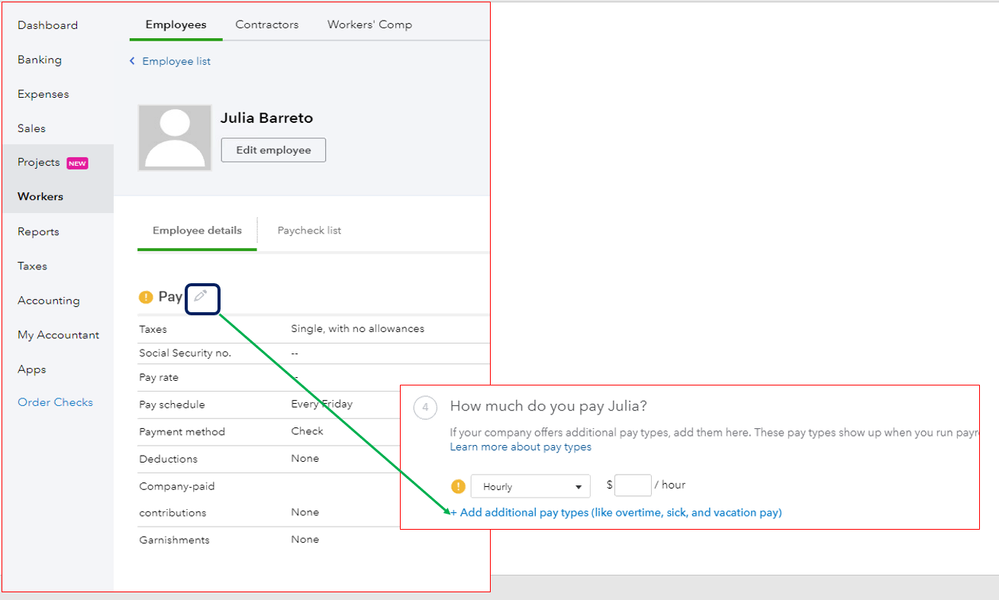Click the 'Company-paid' row label

tap(176, 487)
